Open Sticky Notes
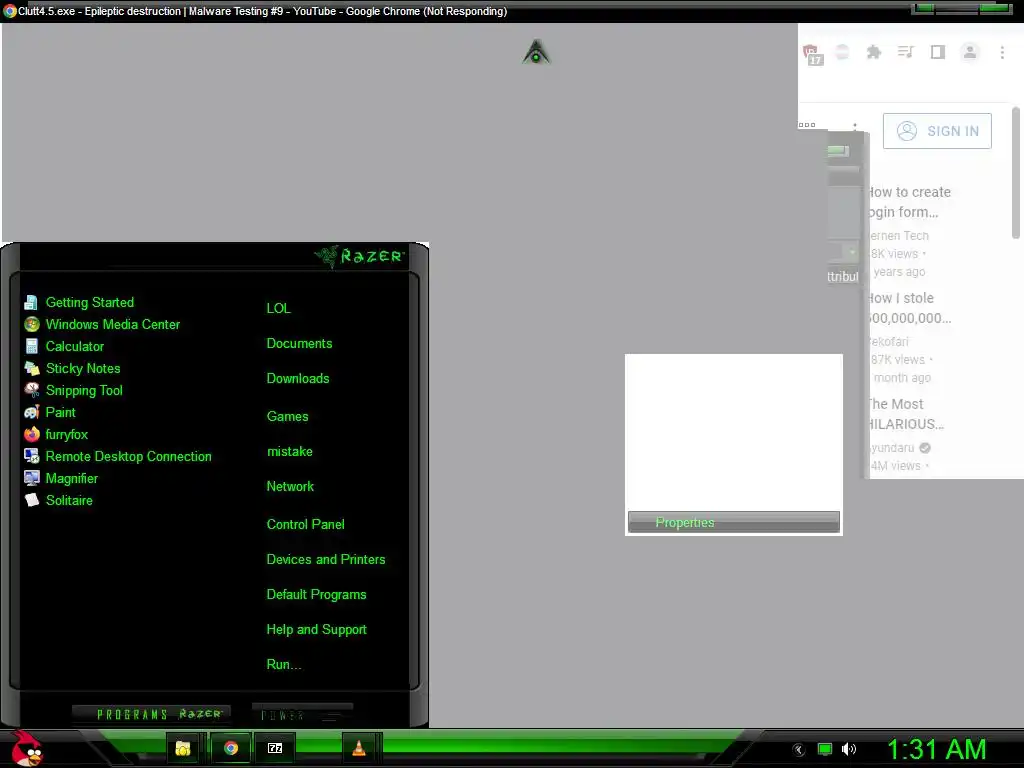The height and width of the screenshot is (768, 1024). point(72,368)
